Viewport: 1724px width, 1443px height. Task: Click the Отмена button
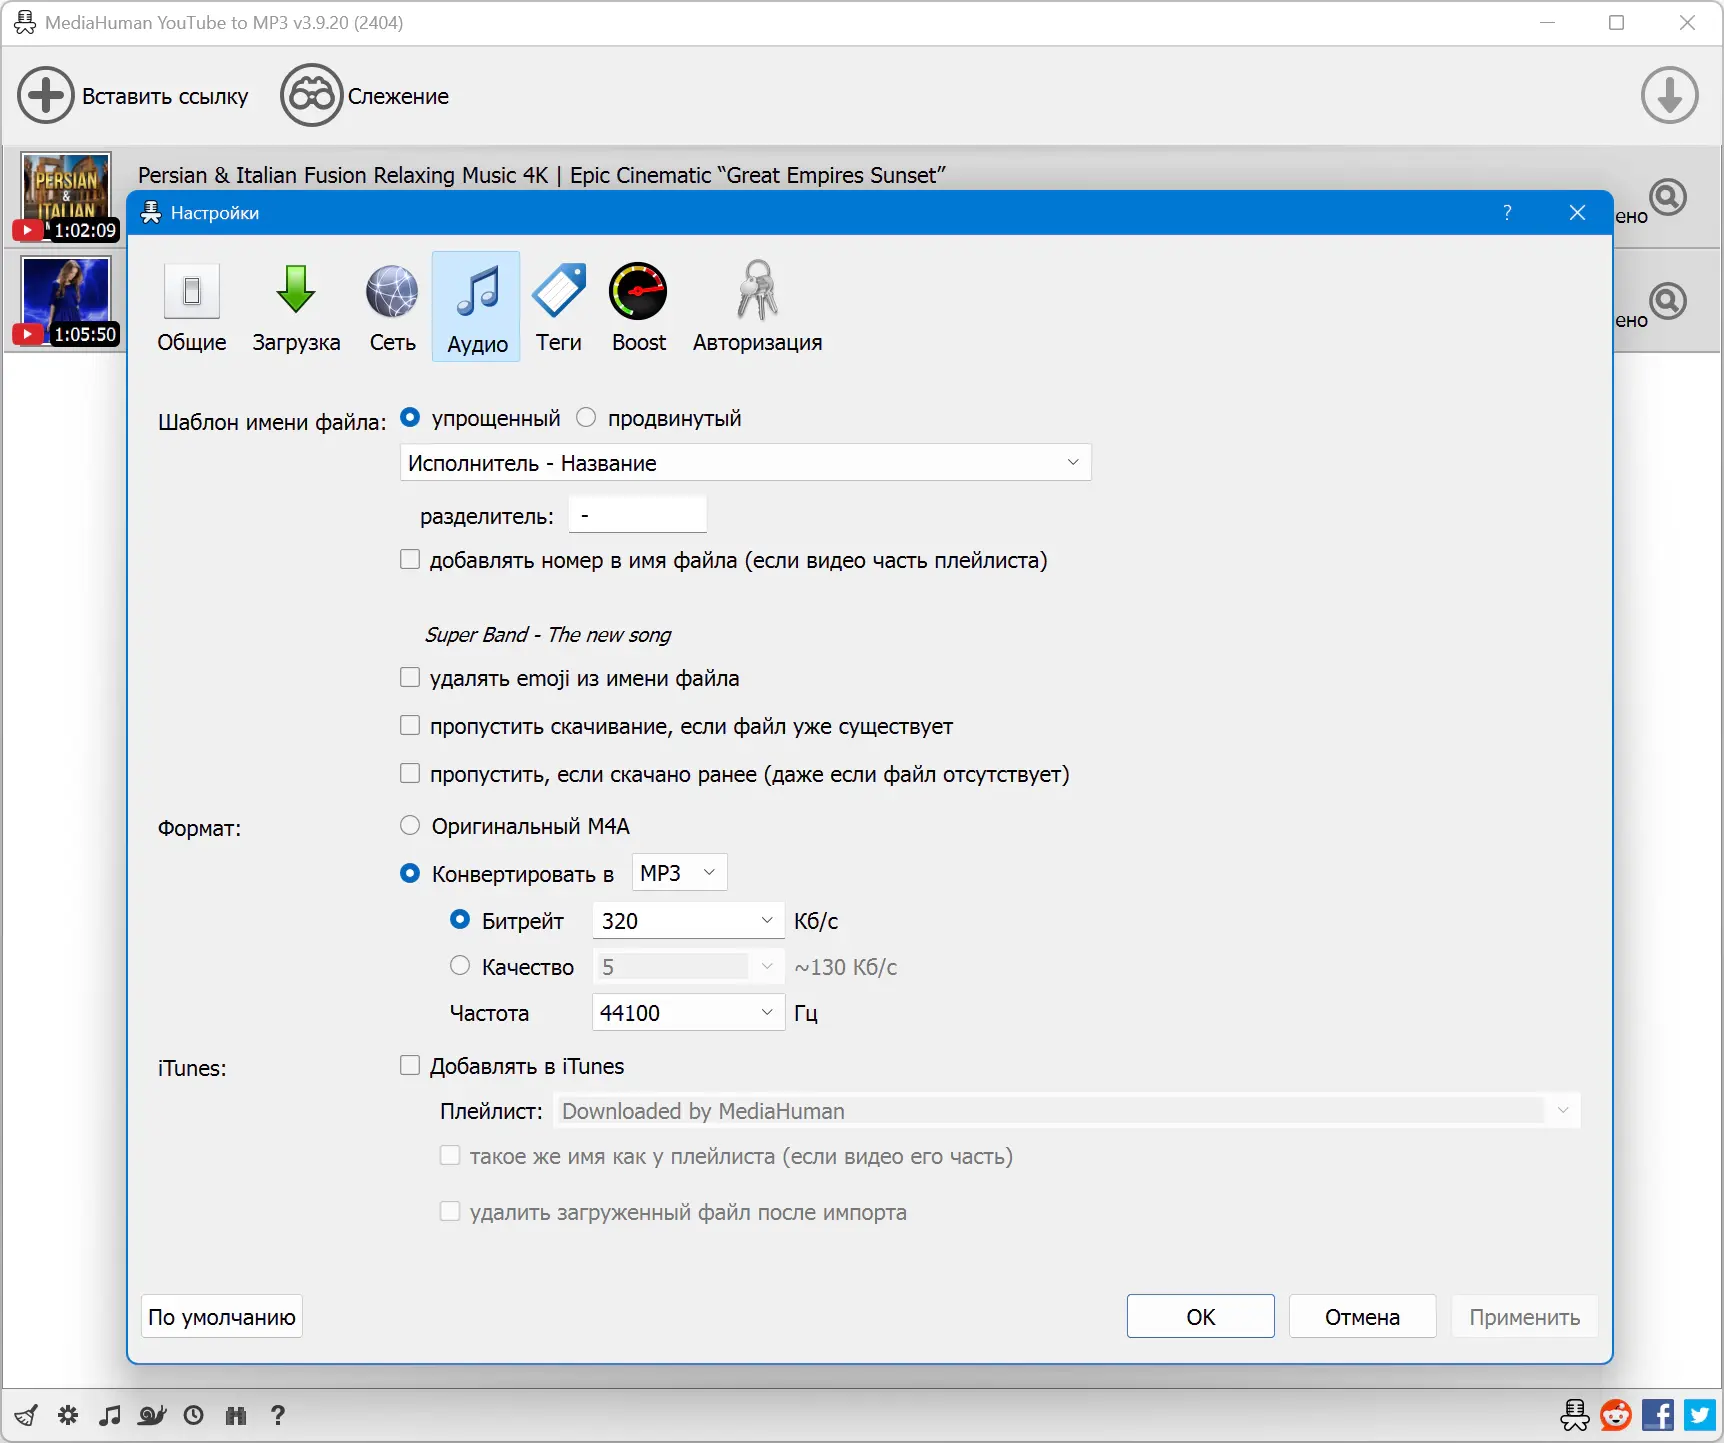[1362, 1317]
